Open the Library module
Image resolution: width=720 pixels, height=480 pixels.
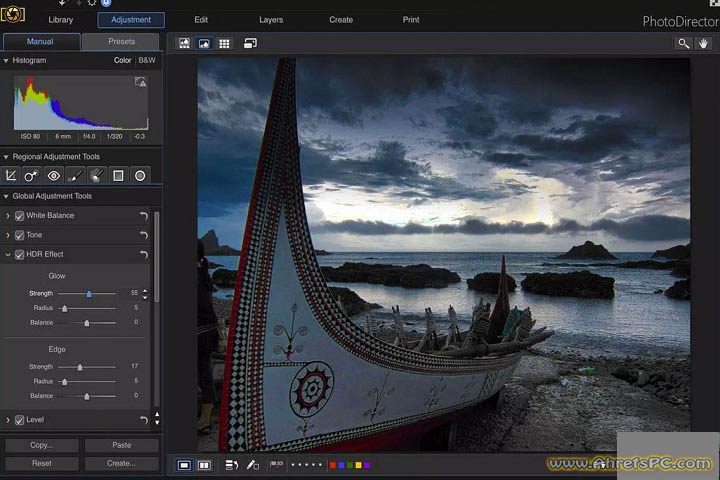(61, 20)
